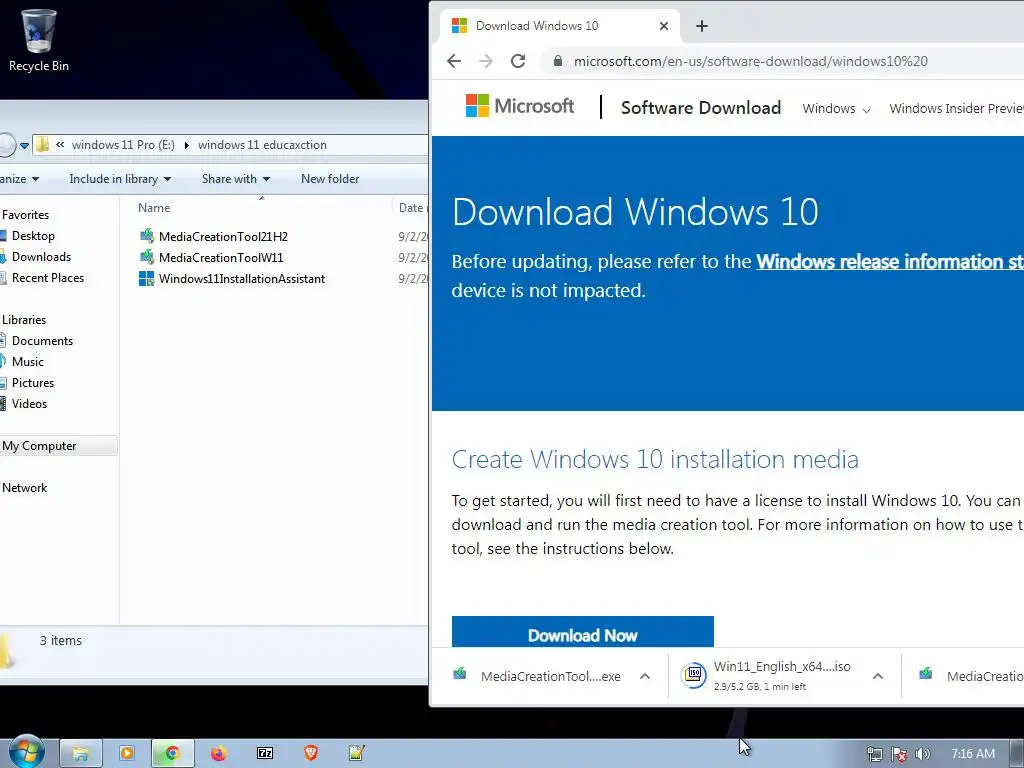The image size is (1024, 768).
Task: Click the Chrome back arrow button
Action: pyautogui.click(x=454, y=61)
